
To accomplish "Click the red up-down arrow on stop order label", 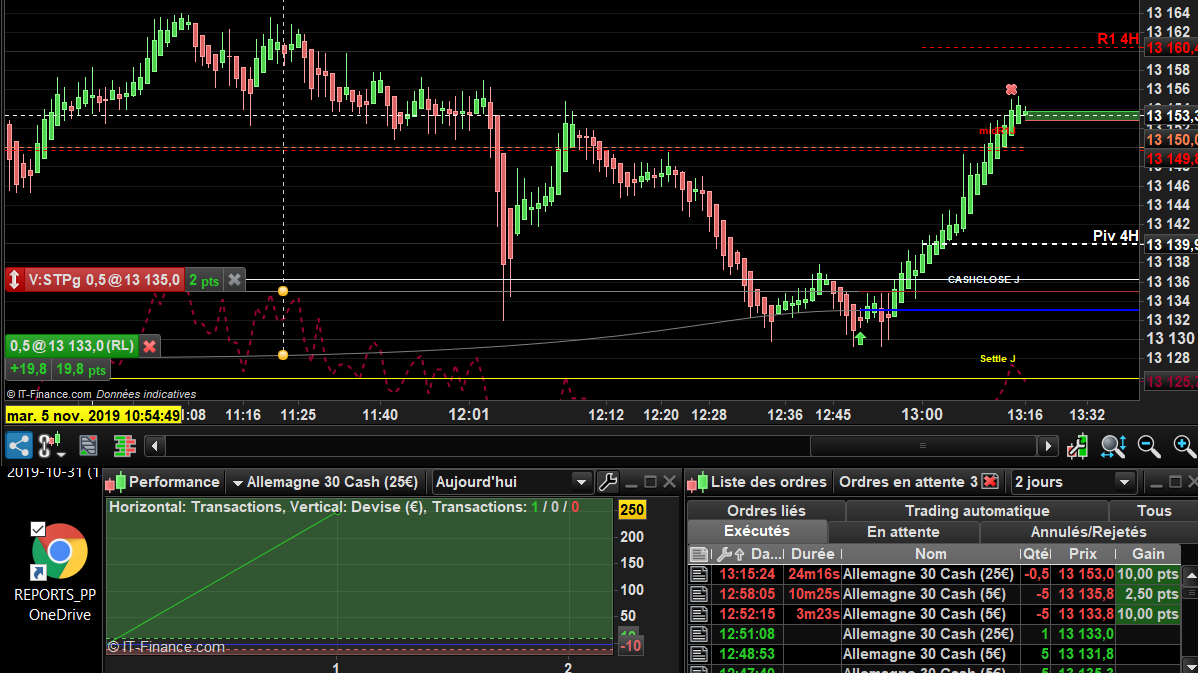I will tap(14, 280).
